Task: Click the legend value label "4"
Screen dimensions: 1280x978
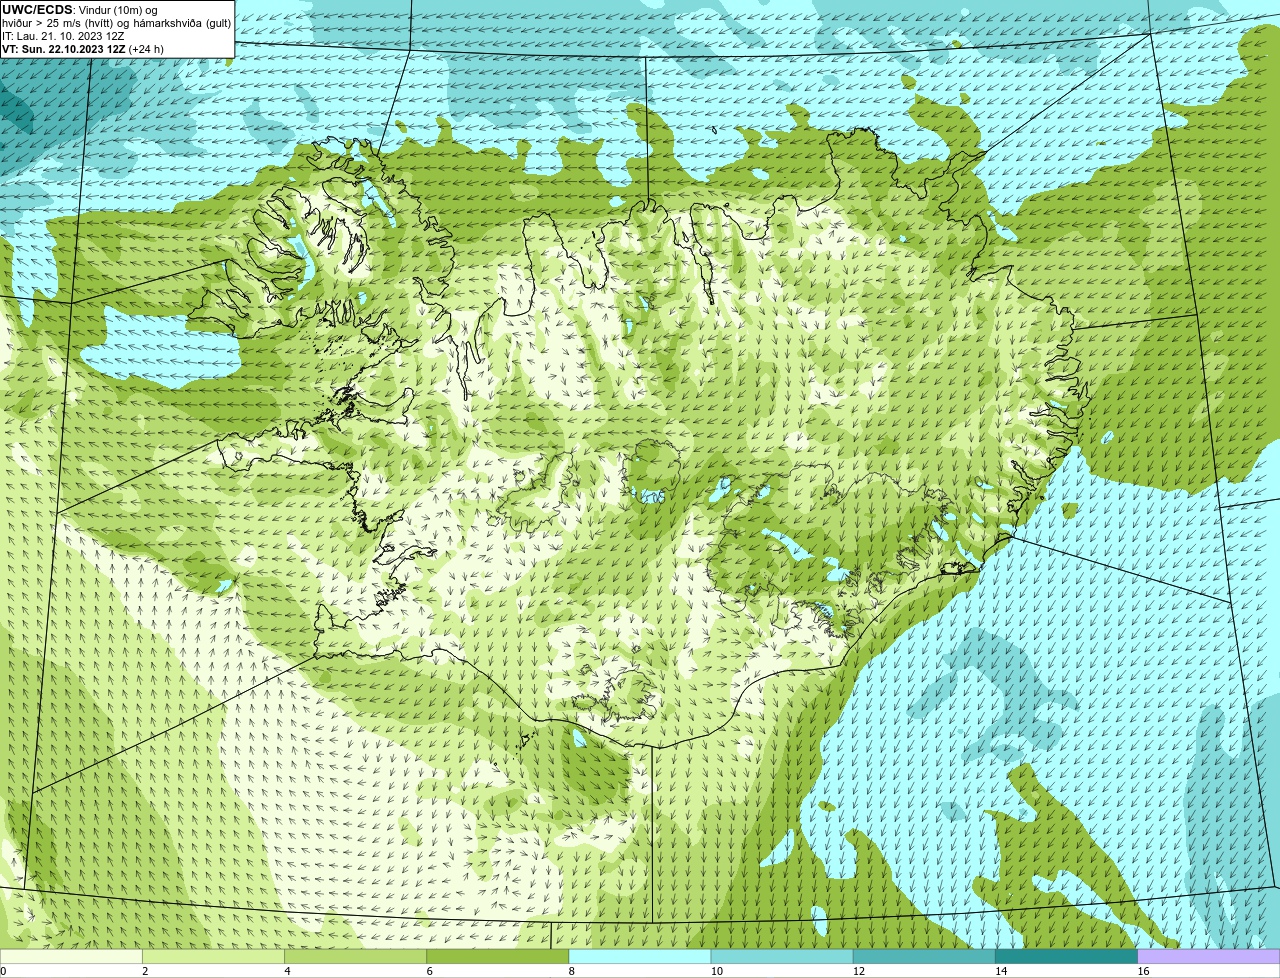Action: 287,971
